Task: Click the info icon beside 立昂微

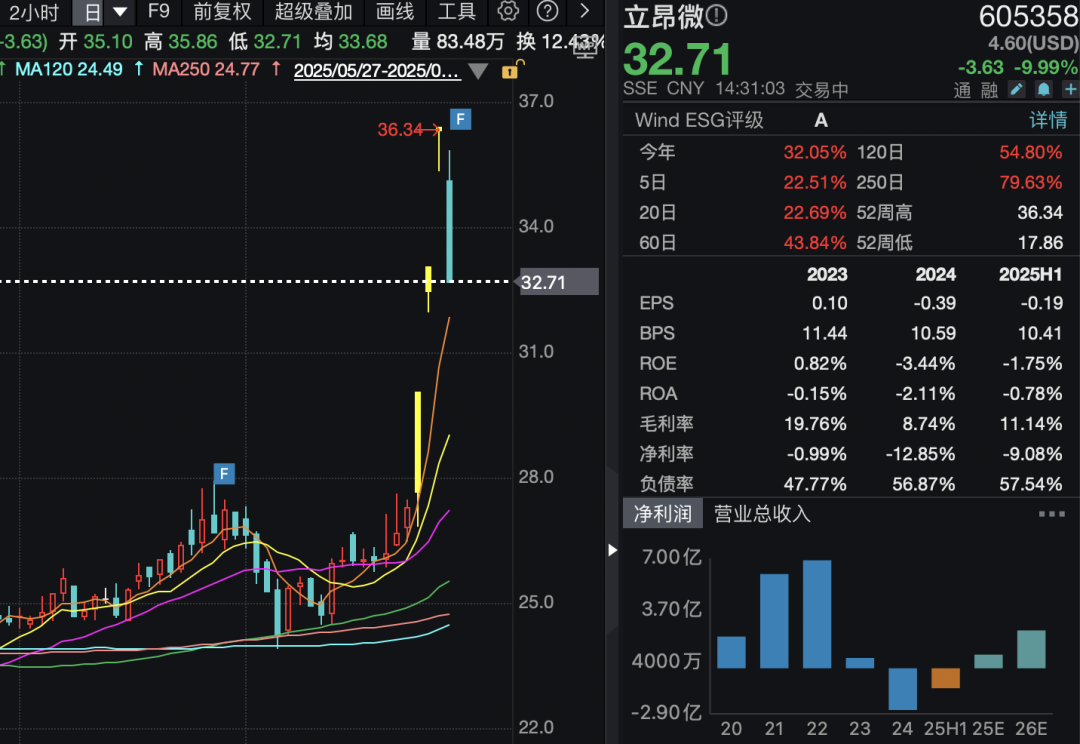Action: click(x=717, y=17)
